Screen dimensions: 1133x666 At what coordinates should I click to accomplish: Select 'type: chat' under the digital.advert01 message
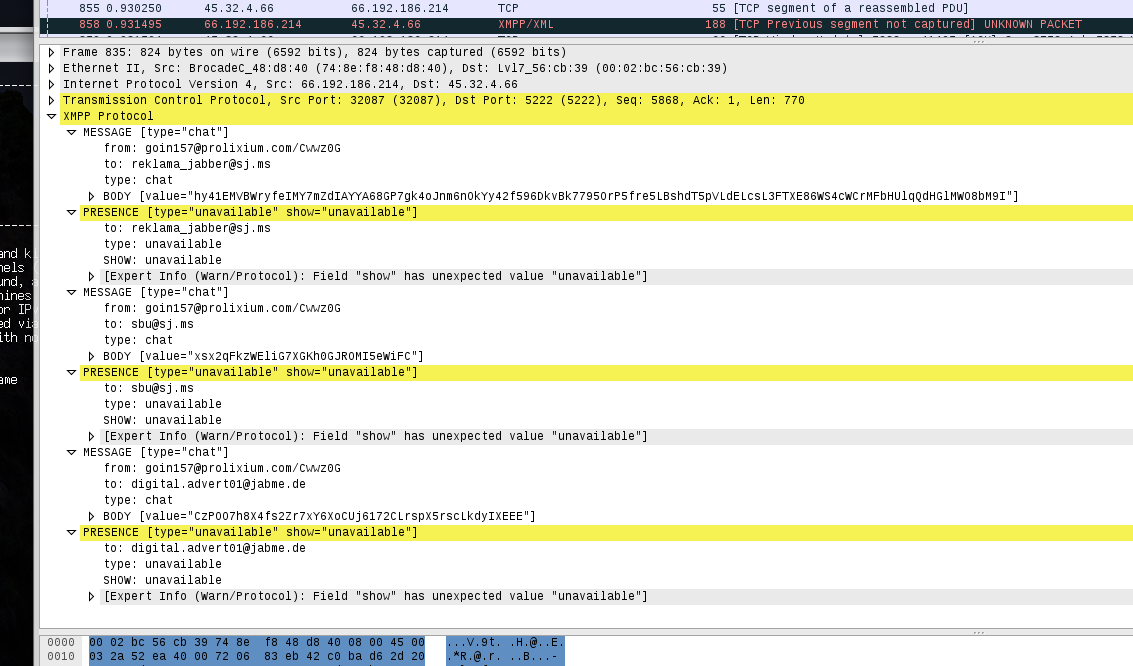(138, 500)
